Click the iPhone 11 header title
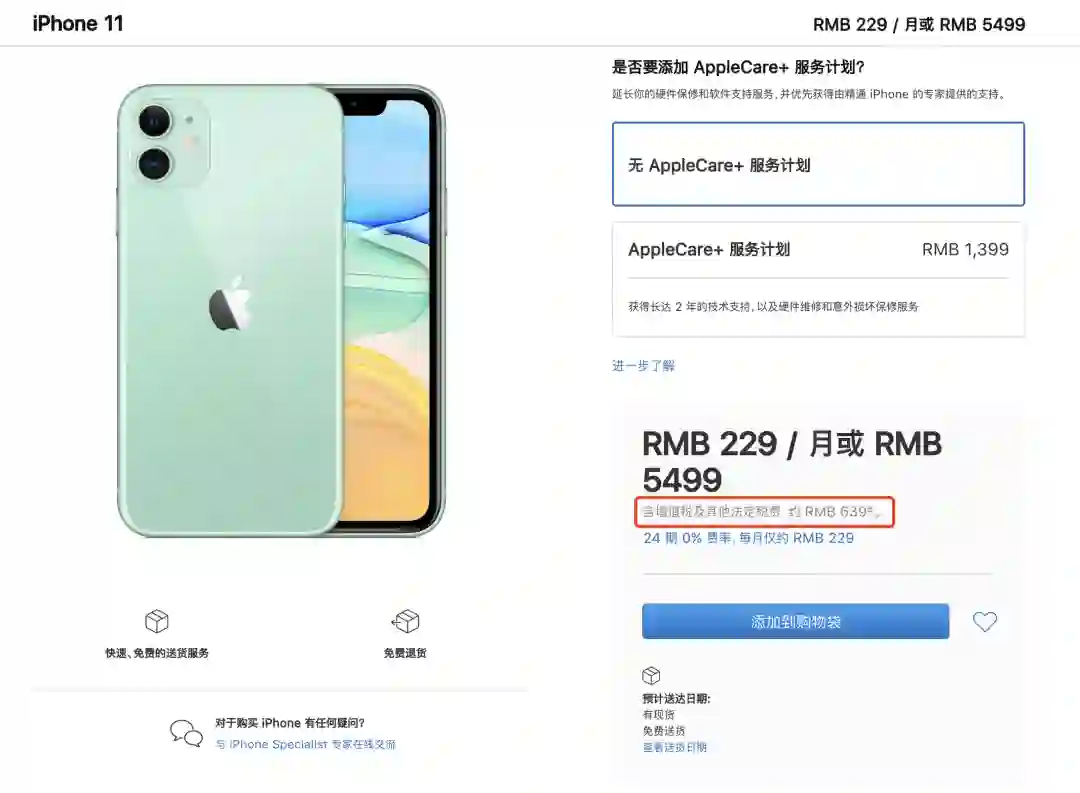The height and width of the screenshot is (793, 1080). 78,23
